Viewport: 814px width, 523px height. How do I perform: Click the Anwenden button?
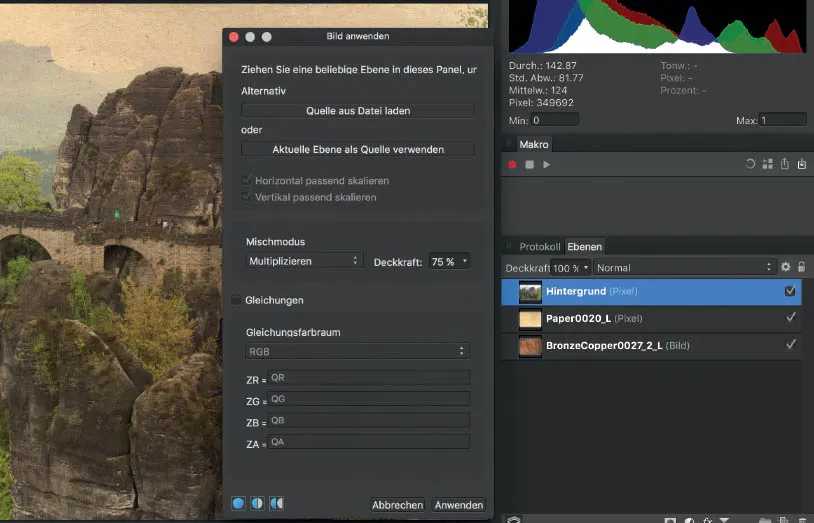459,505
